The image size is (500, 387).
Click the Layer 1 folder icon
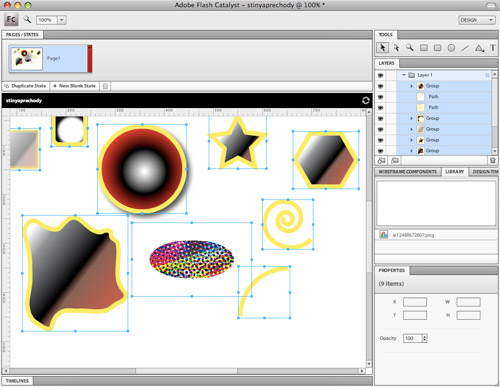tap(412, 75)
